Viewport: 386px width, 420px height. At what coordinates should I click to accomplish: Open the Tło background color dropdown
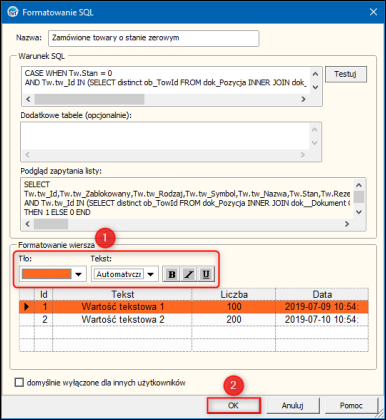(79, 274)
